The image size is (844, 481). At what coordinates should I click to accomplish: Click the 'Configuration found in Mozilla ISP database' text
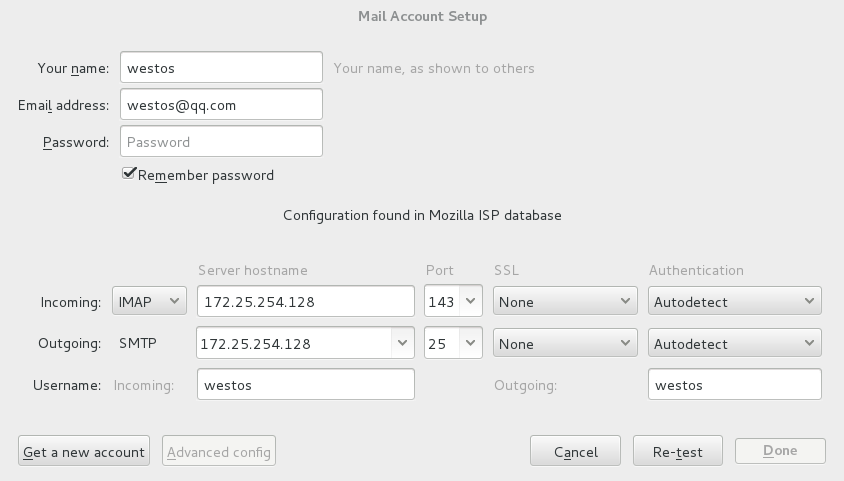click(x=423, y=215)
